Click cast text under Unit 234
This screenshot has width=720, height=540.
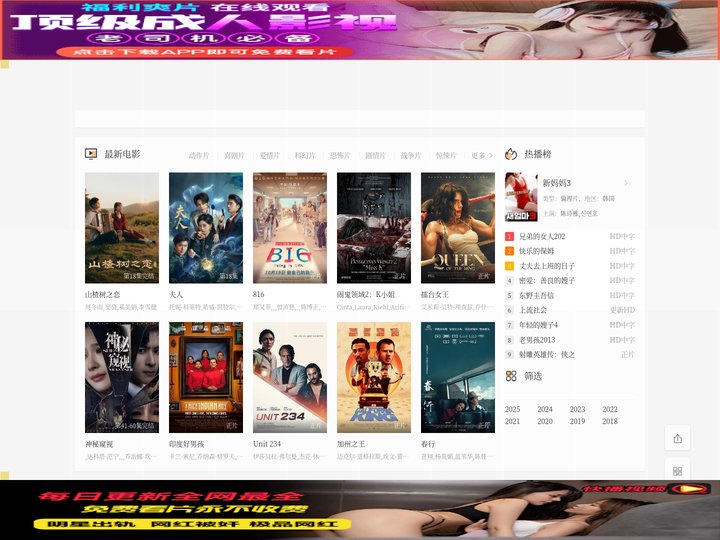(x=289, y=456)
